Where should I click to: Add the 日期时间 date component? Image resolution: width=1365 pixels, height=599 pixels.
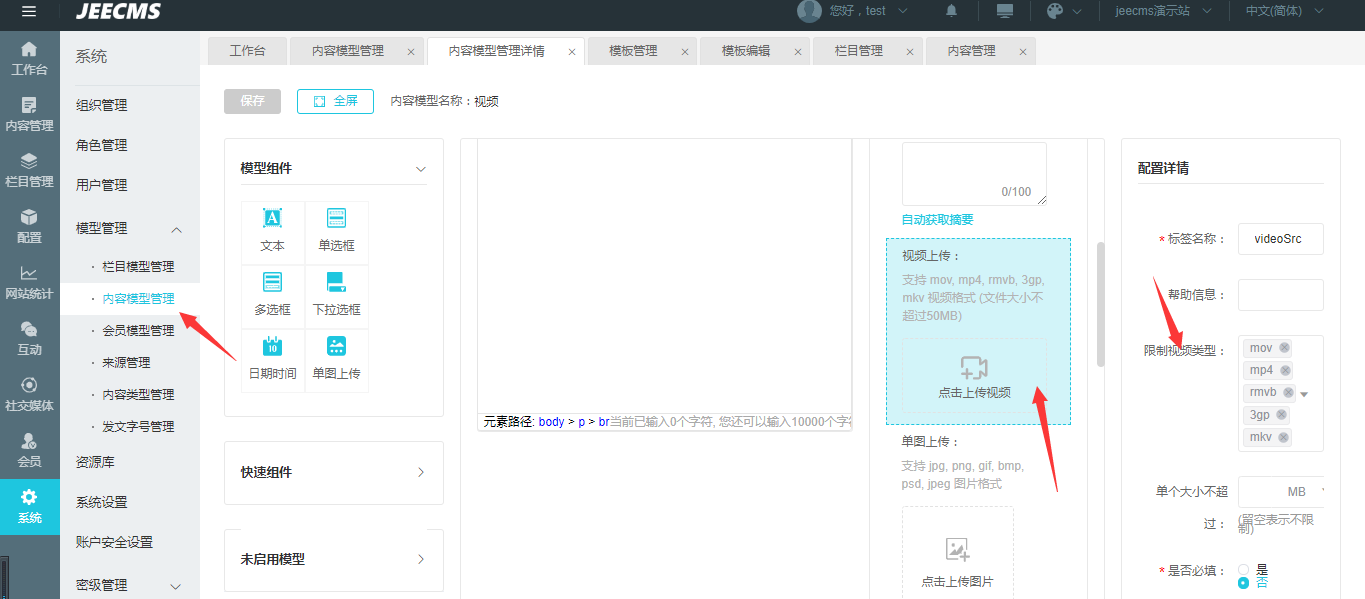point(272,359)
